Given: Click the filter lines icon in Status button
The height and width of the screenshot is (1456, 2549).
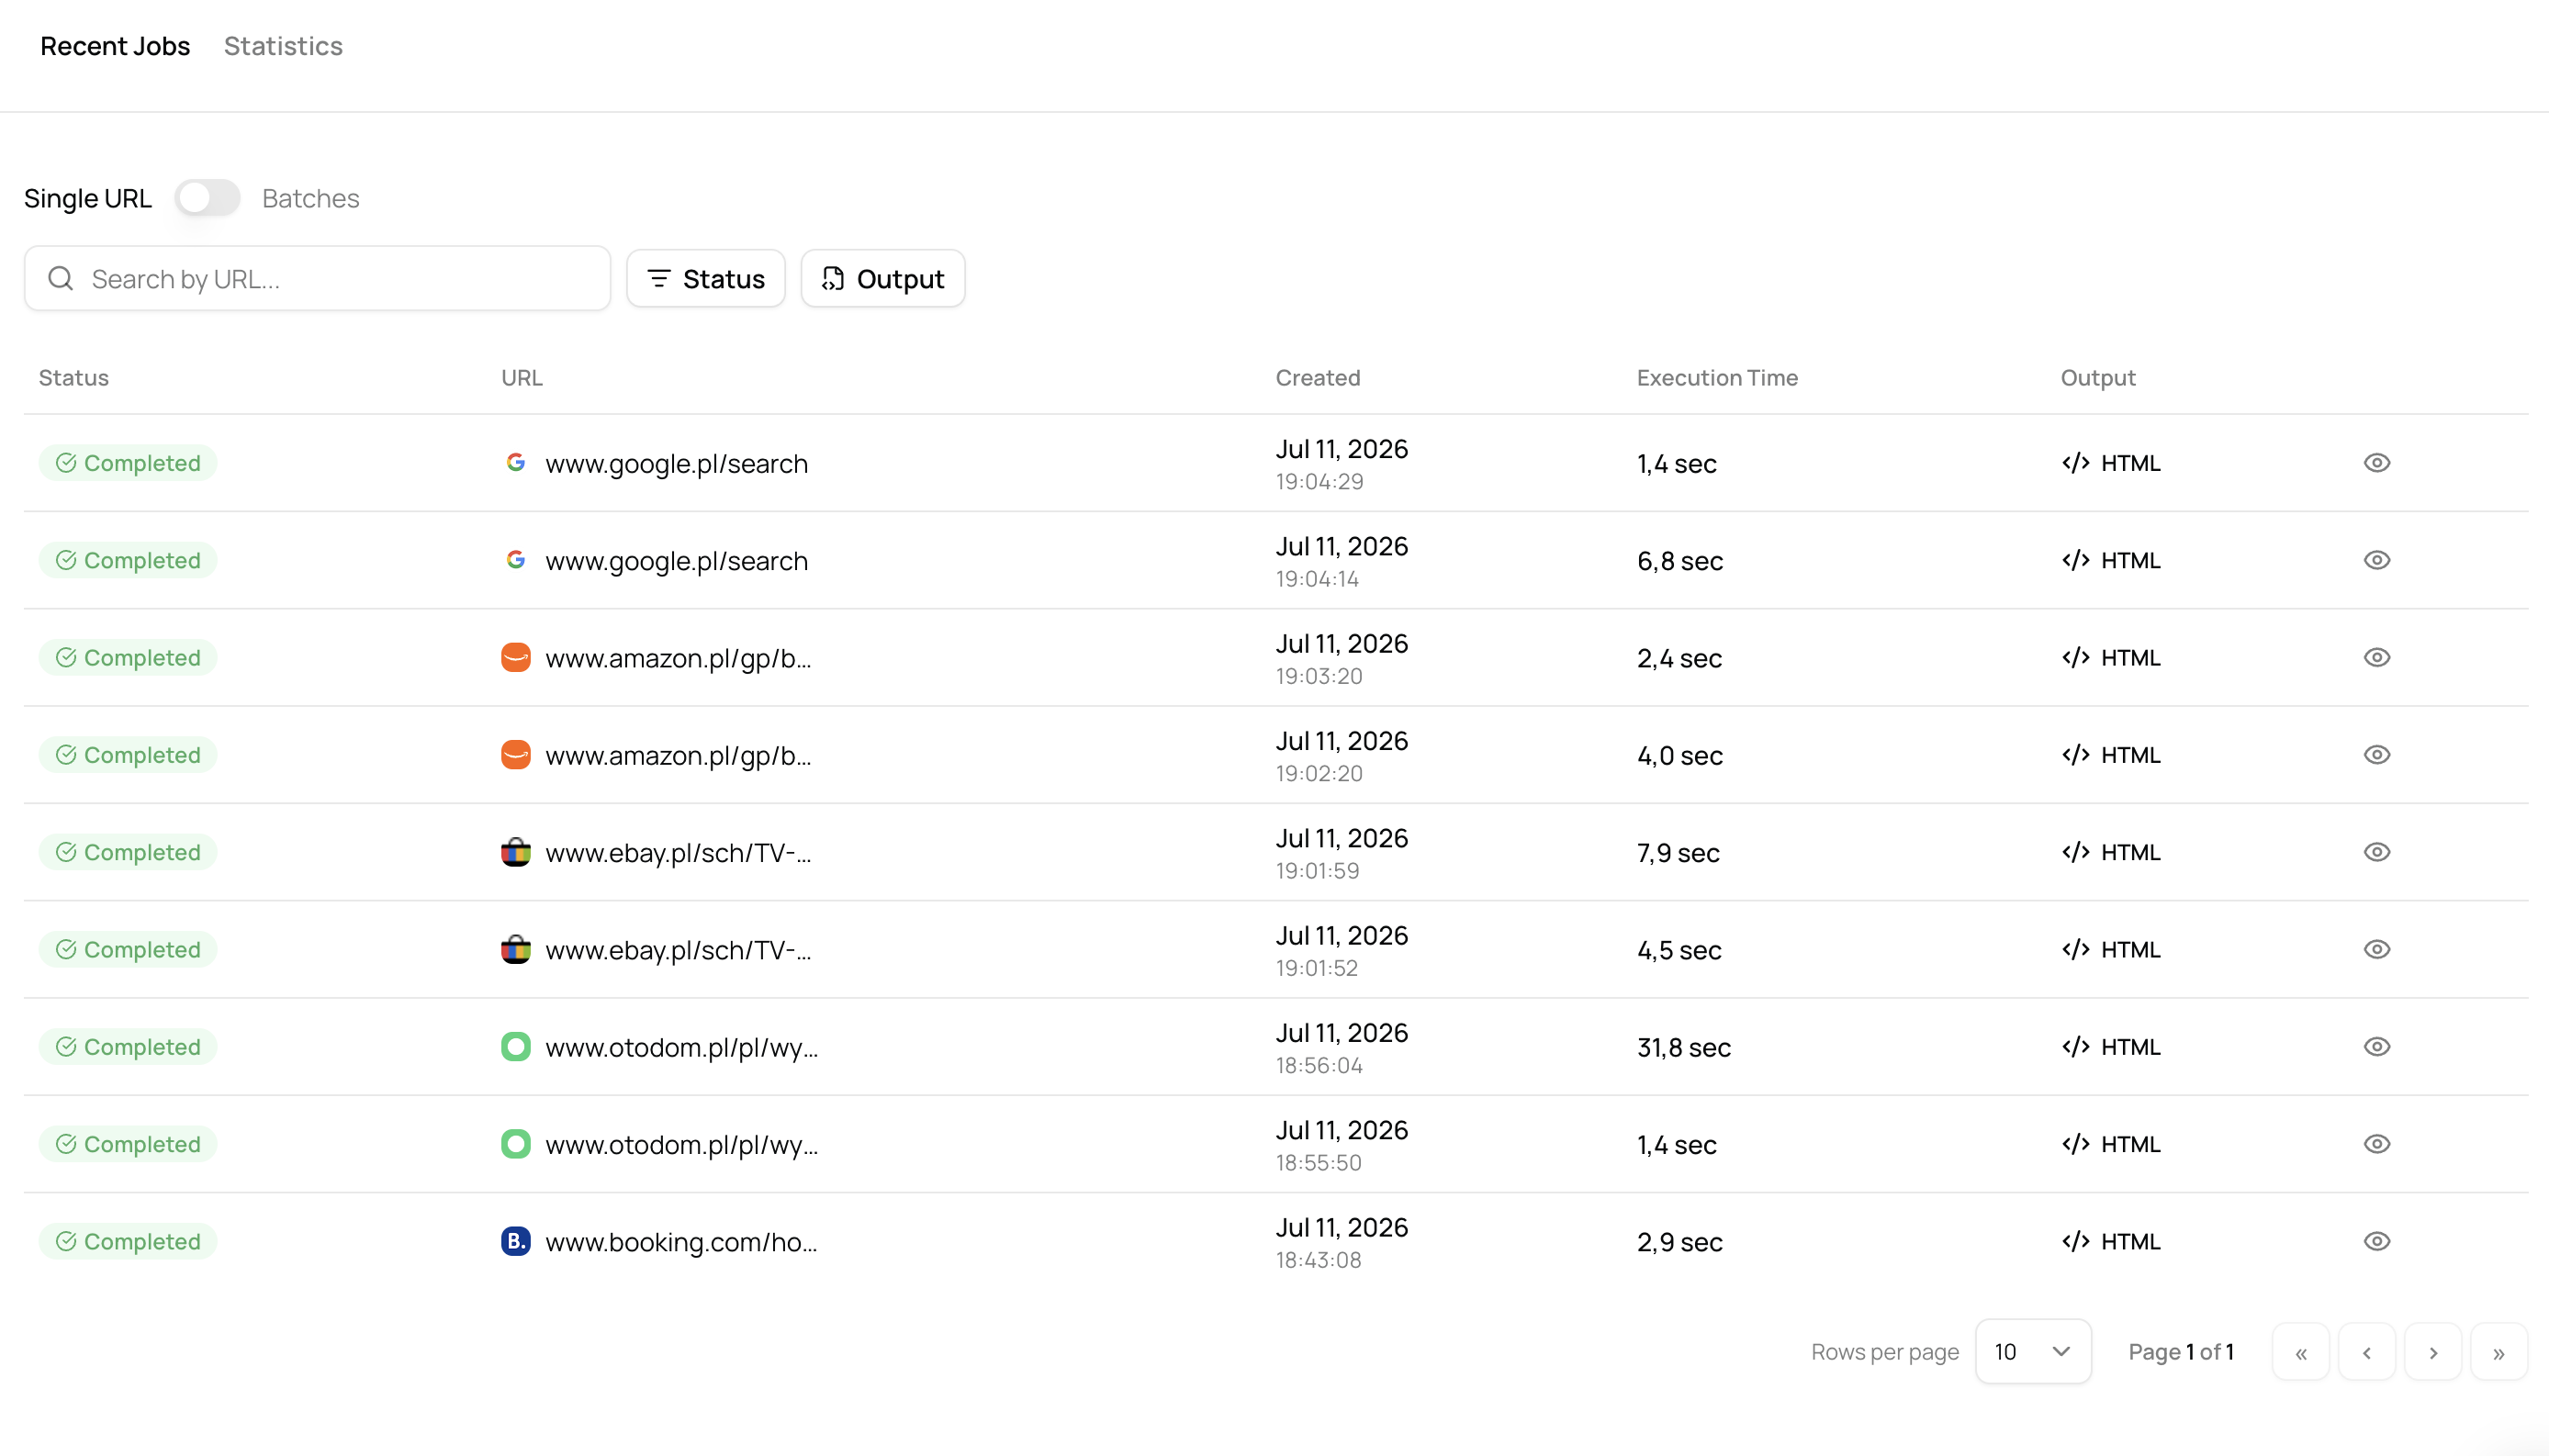Looking at the screenshot, I should (658, 279).
